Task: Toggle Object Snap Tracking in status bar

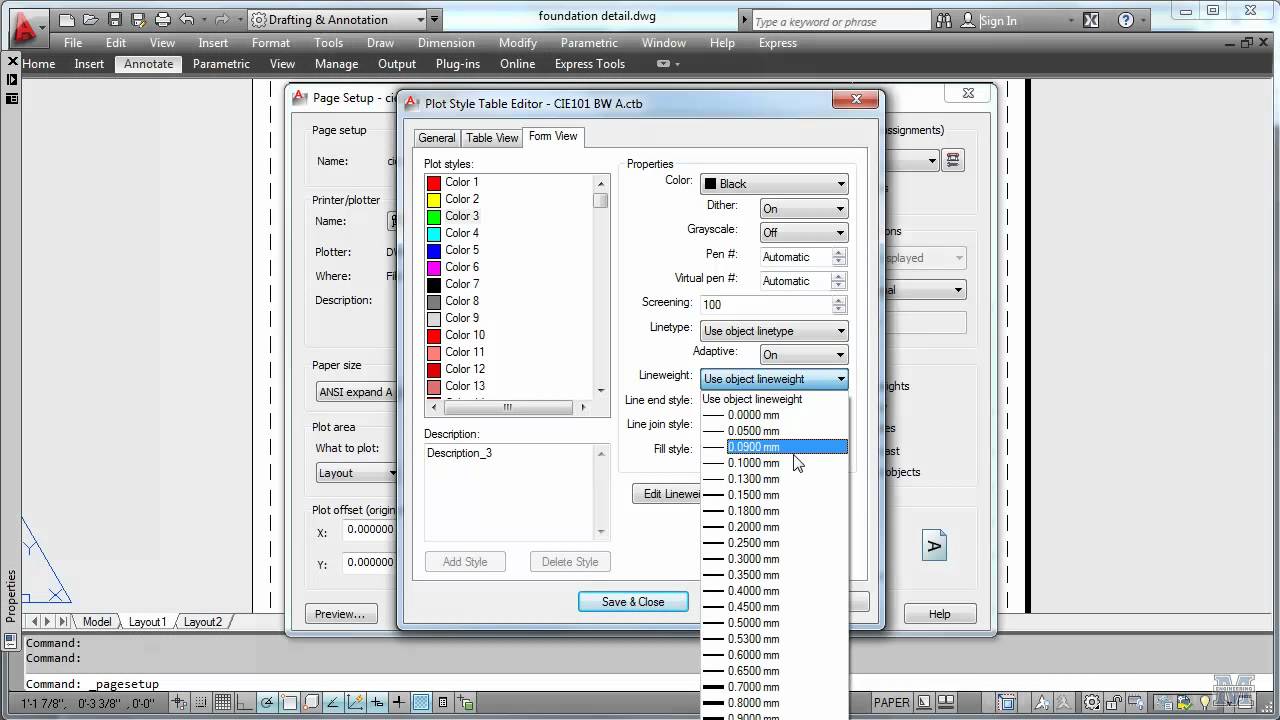Action: [x=333, y=702]
